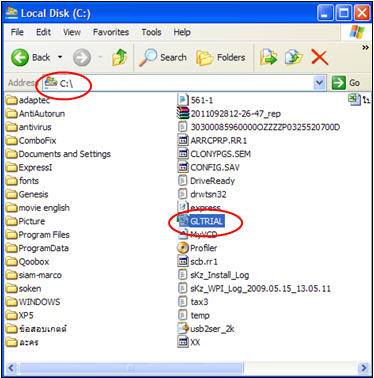Select the AntiAutorun folder icon

12,114
